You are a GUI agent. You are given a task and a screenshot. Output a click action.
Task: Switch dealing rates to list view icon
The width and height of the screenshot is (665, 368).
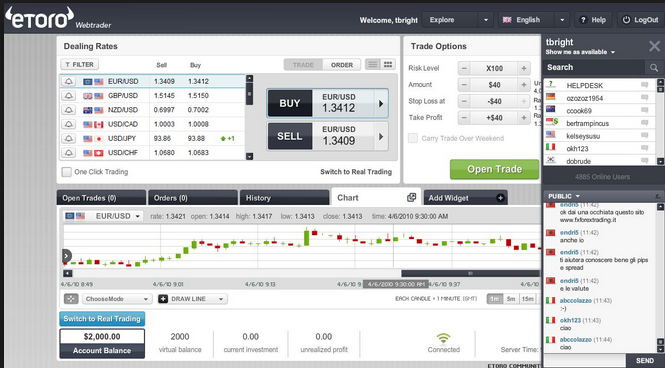(x=373, y=64)
